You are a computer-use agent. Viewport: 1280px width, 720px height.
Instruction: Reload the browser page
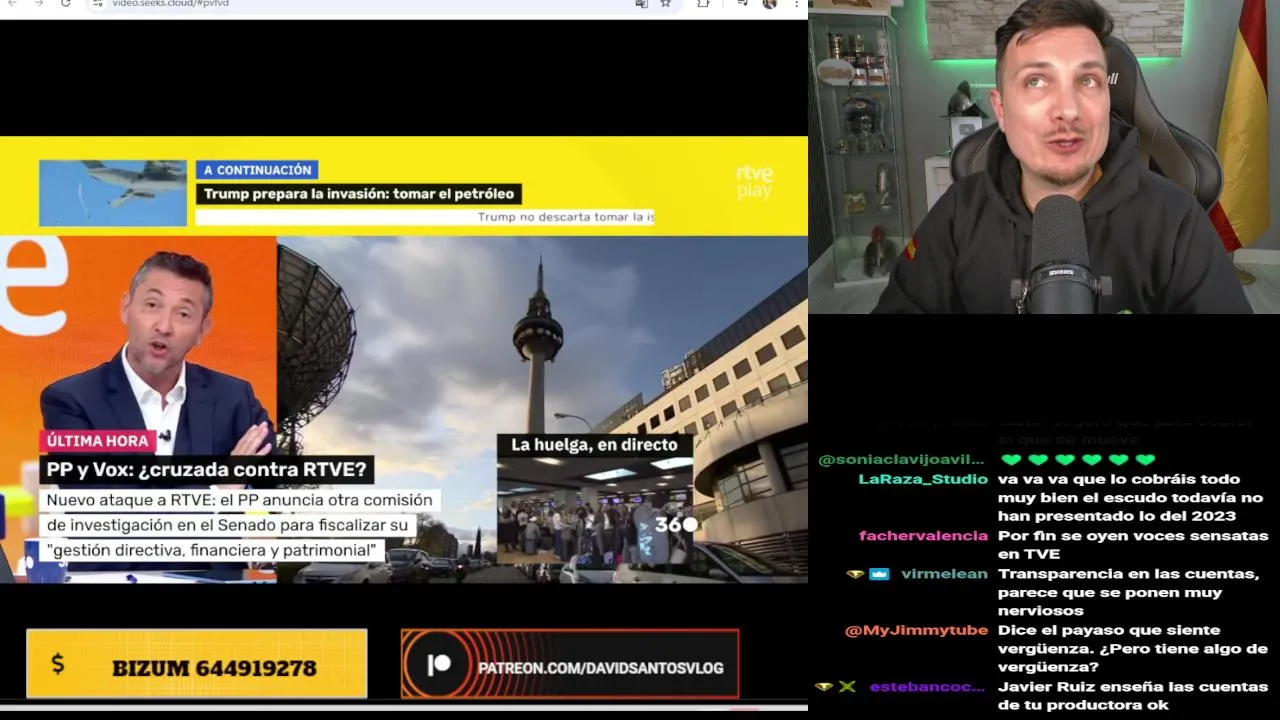point(66,4)
